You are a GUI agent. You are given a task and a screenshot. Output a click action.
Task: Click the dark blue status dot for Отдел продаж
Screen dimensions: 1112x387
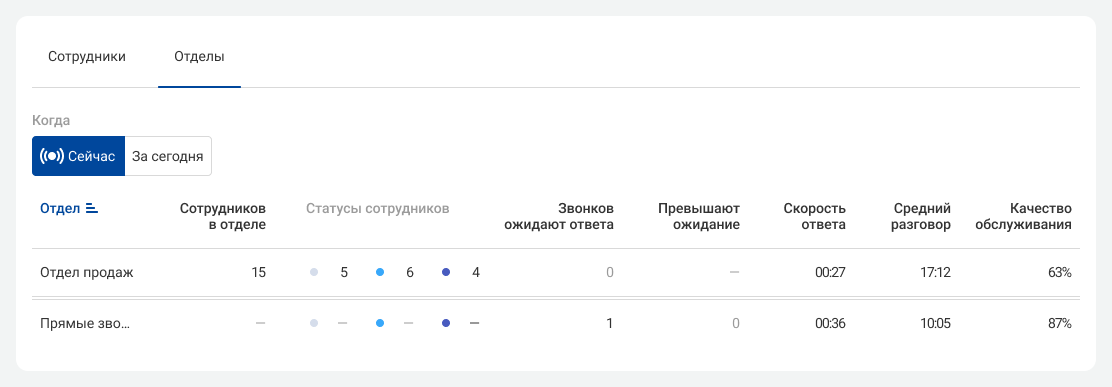tap(446, 272)
